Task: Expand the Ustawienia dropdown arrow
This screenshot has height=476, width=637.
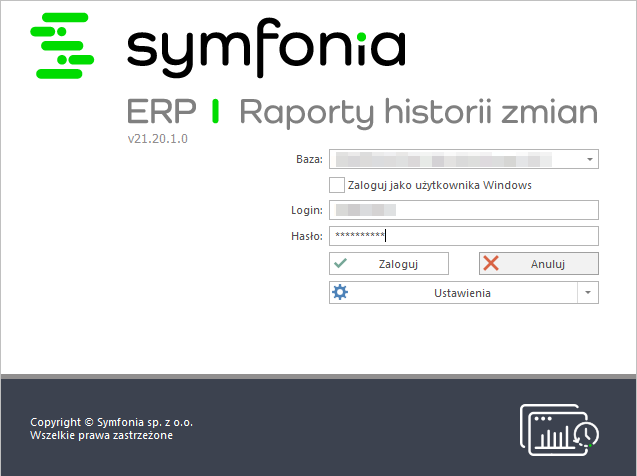Action: [588, 292]
